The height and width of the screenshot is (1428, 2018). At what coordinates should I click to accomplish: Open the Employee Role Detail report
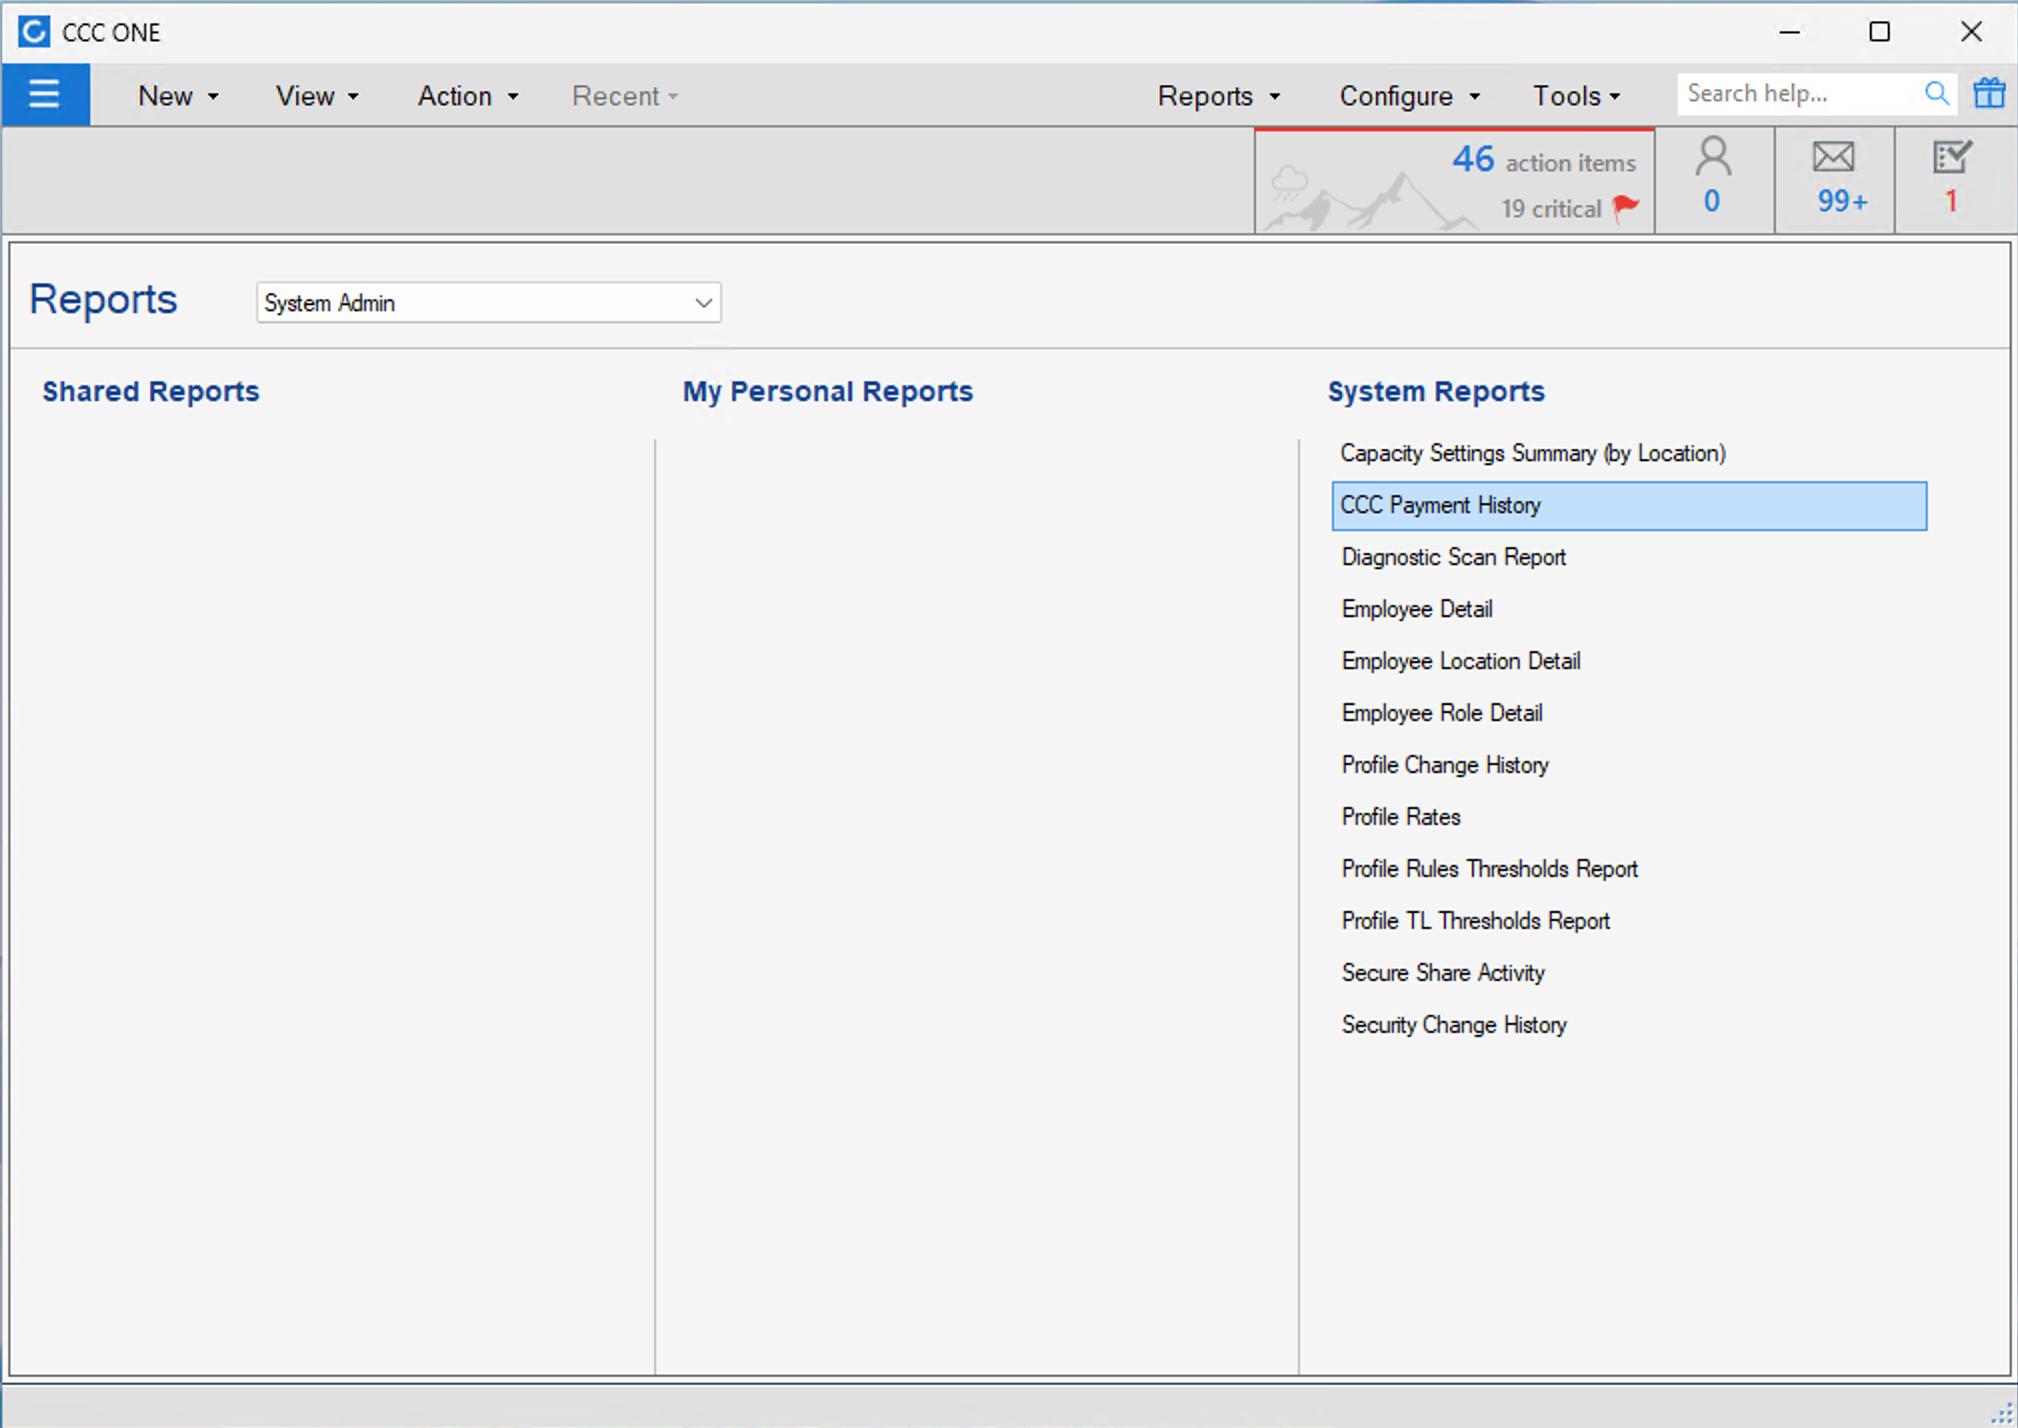(x=1442, y=713)
